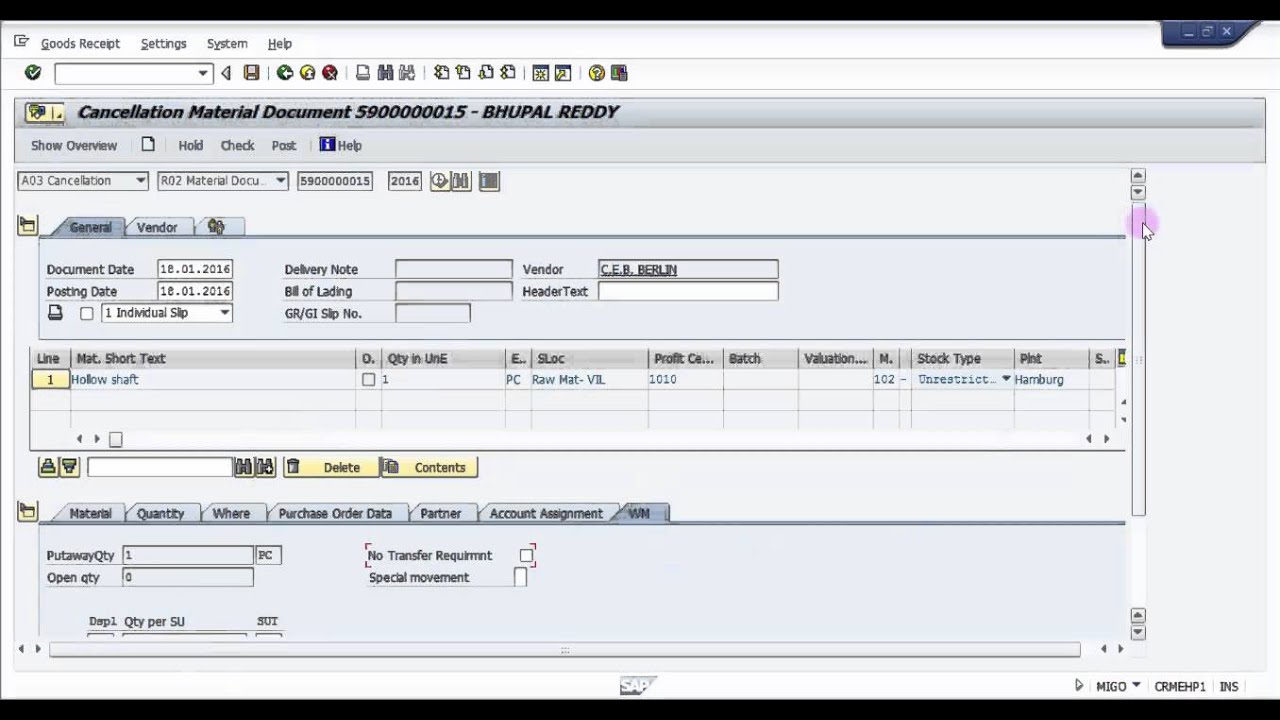Click the find next icon beside item search field
The image size is (1280, 720).
tap(264, 467)
